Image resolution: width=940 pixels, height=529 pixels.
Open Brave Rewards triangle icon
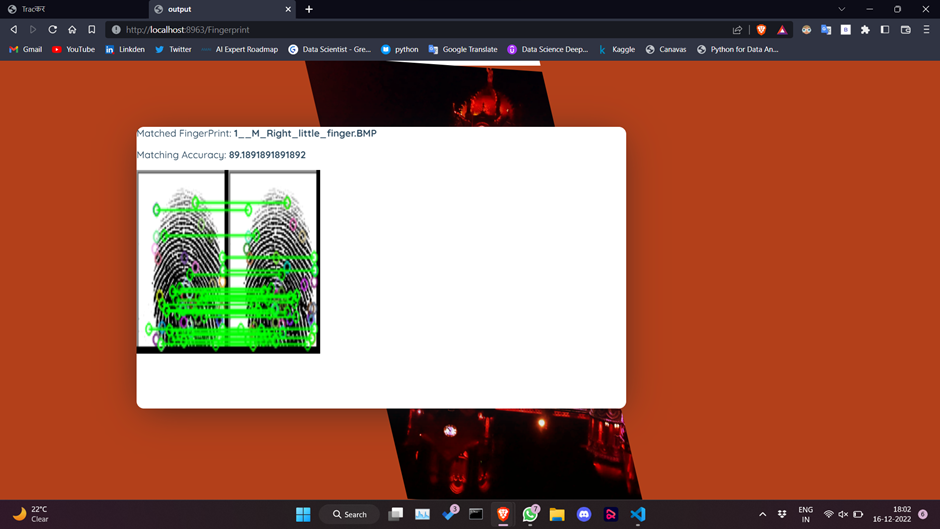[782, 29]
